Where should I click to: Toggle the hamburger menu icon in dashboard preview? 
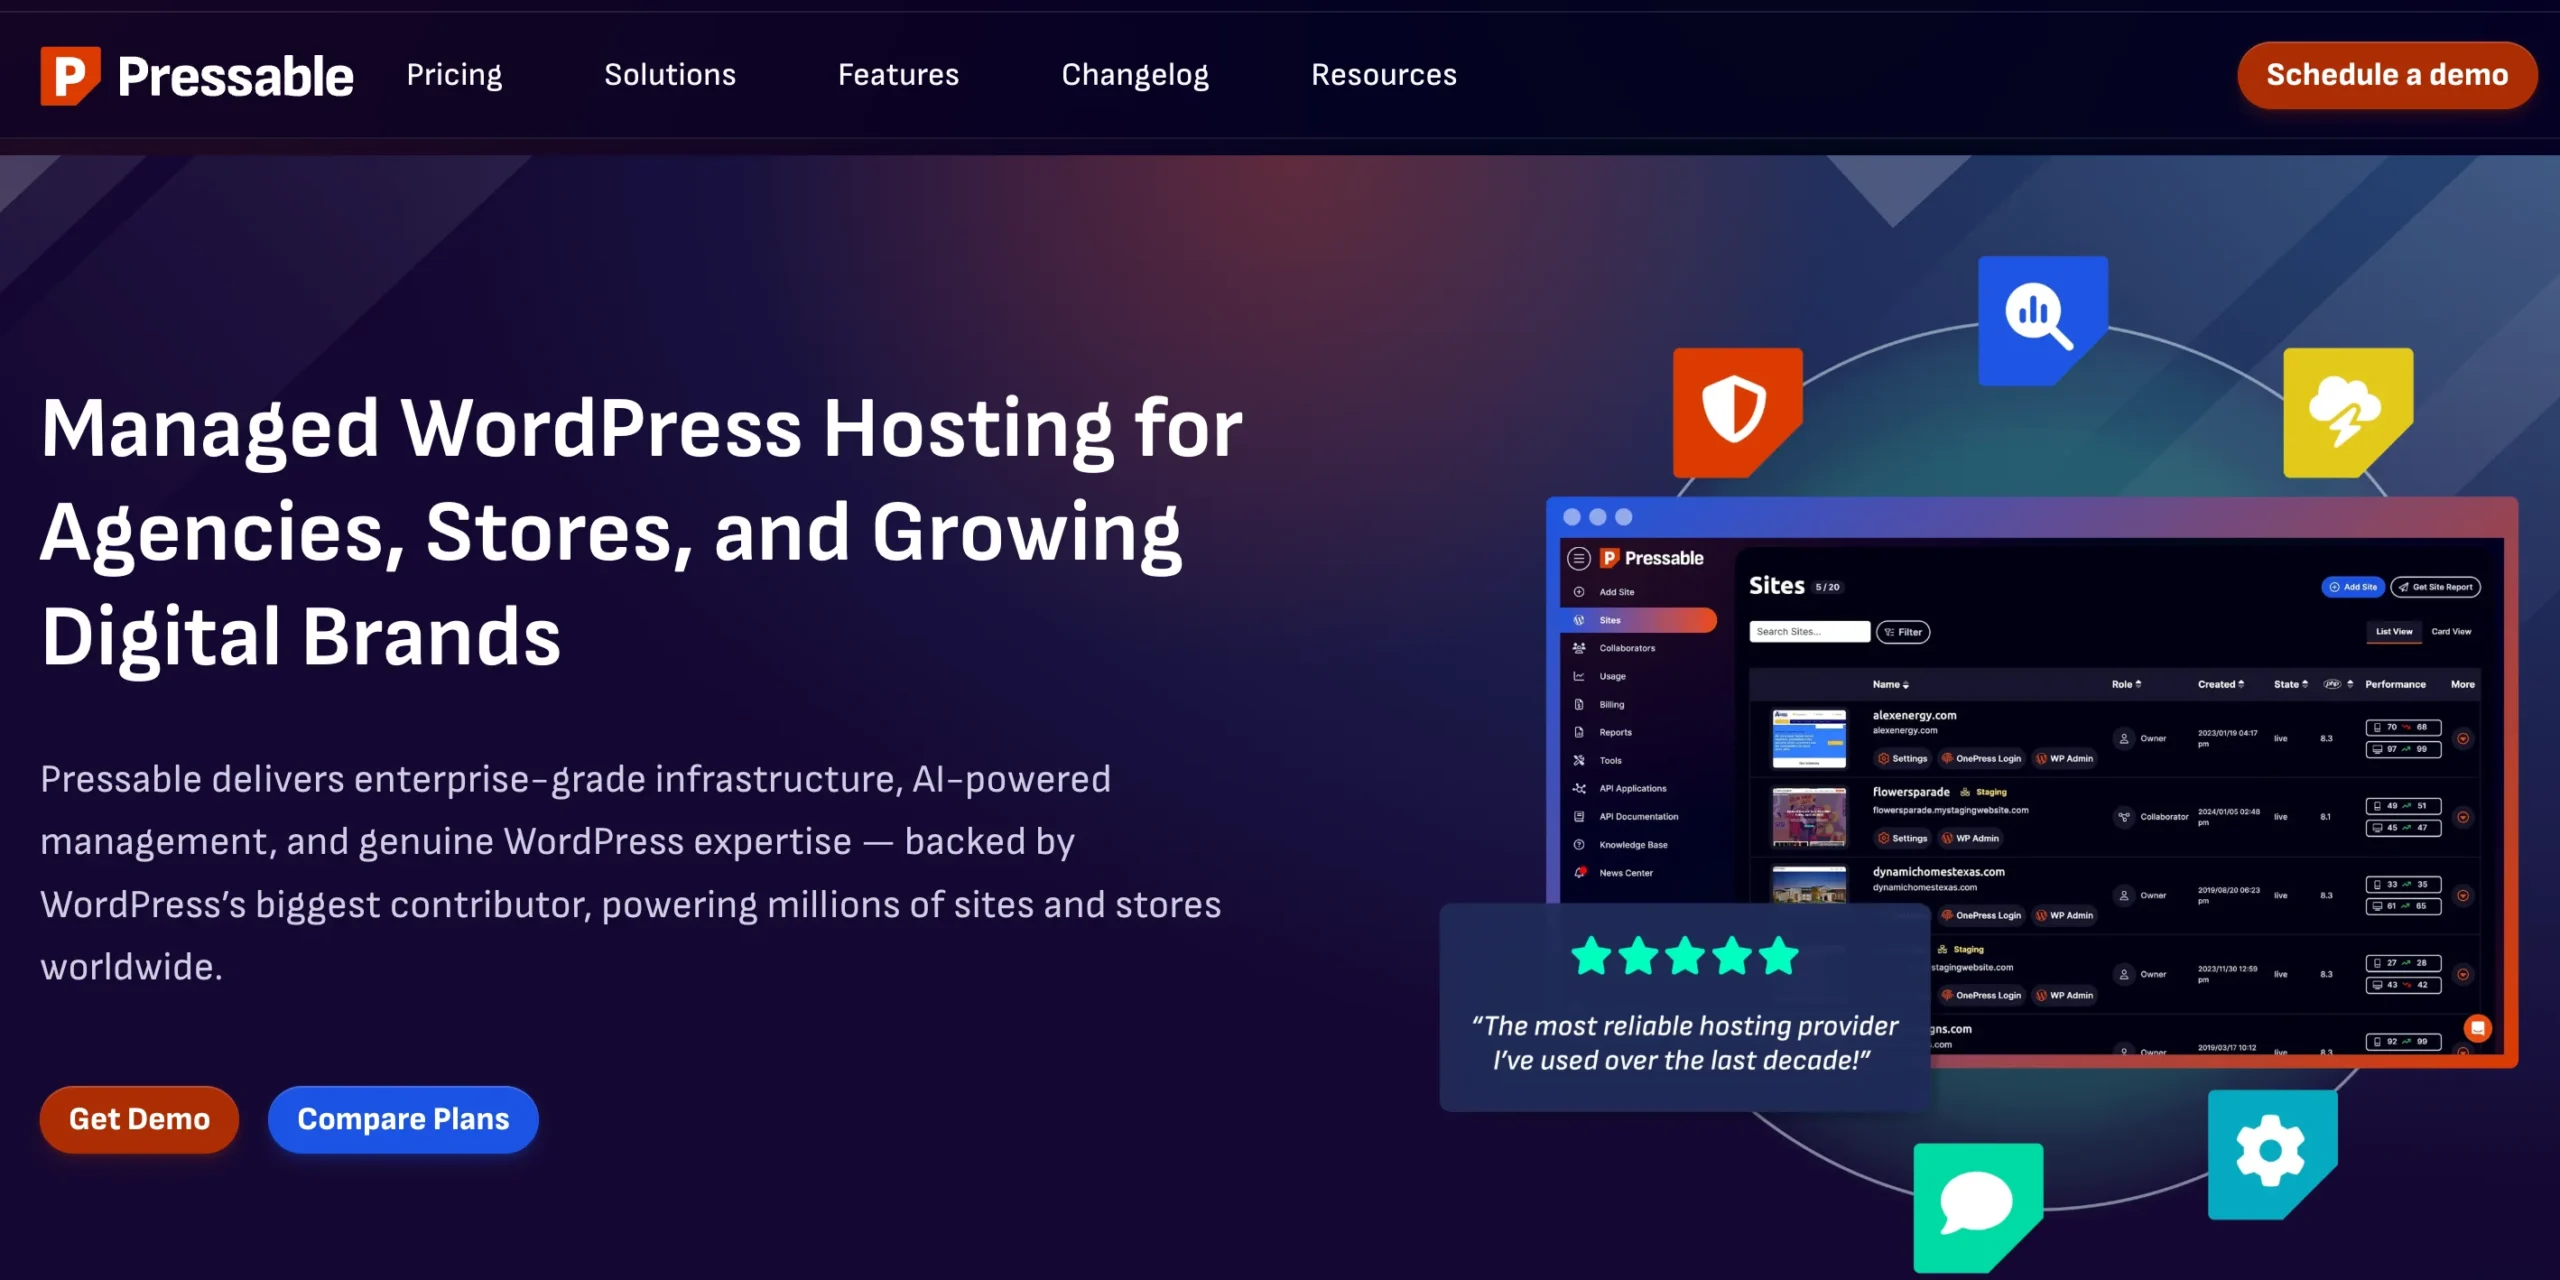(x=1579, y=558)
